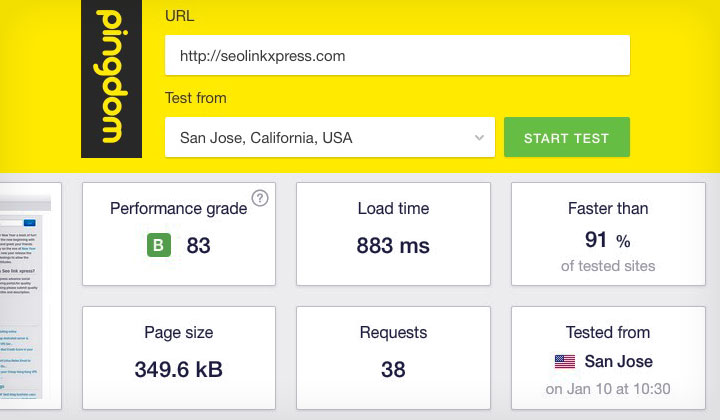Viewport: 720px width, 420px height.
Task: Click the START TEST button
Action: (567, 137)
